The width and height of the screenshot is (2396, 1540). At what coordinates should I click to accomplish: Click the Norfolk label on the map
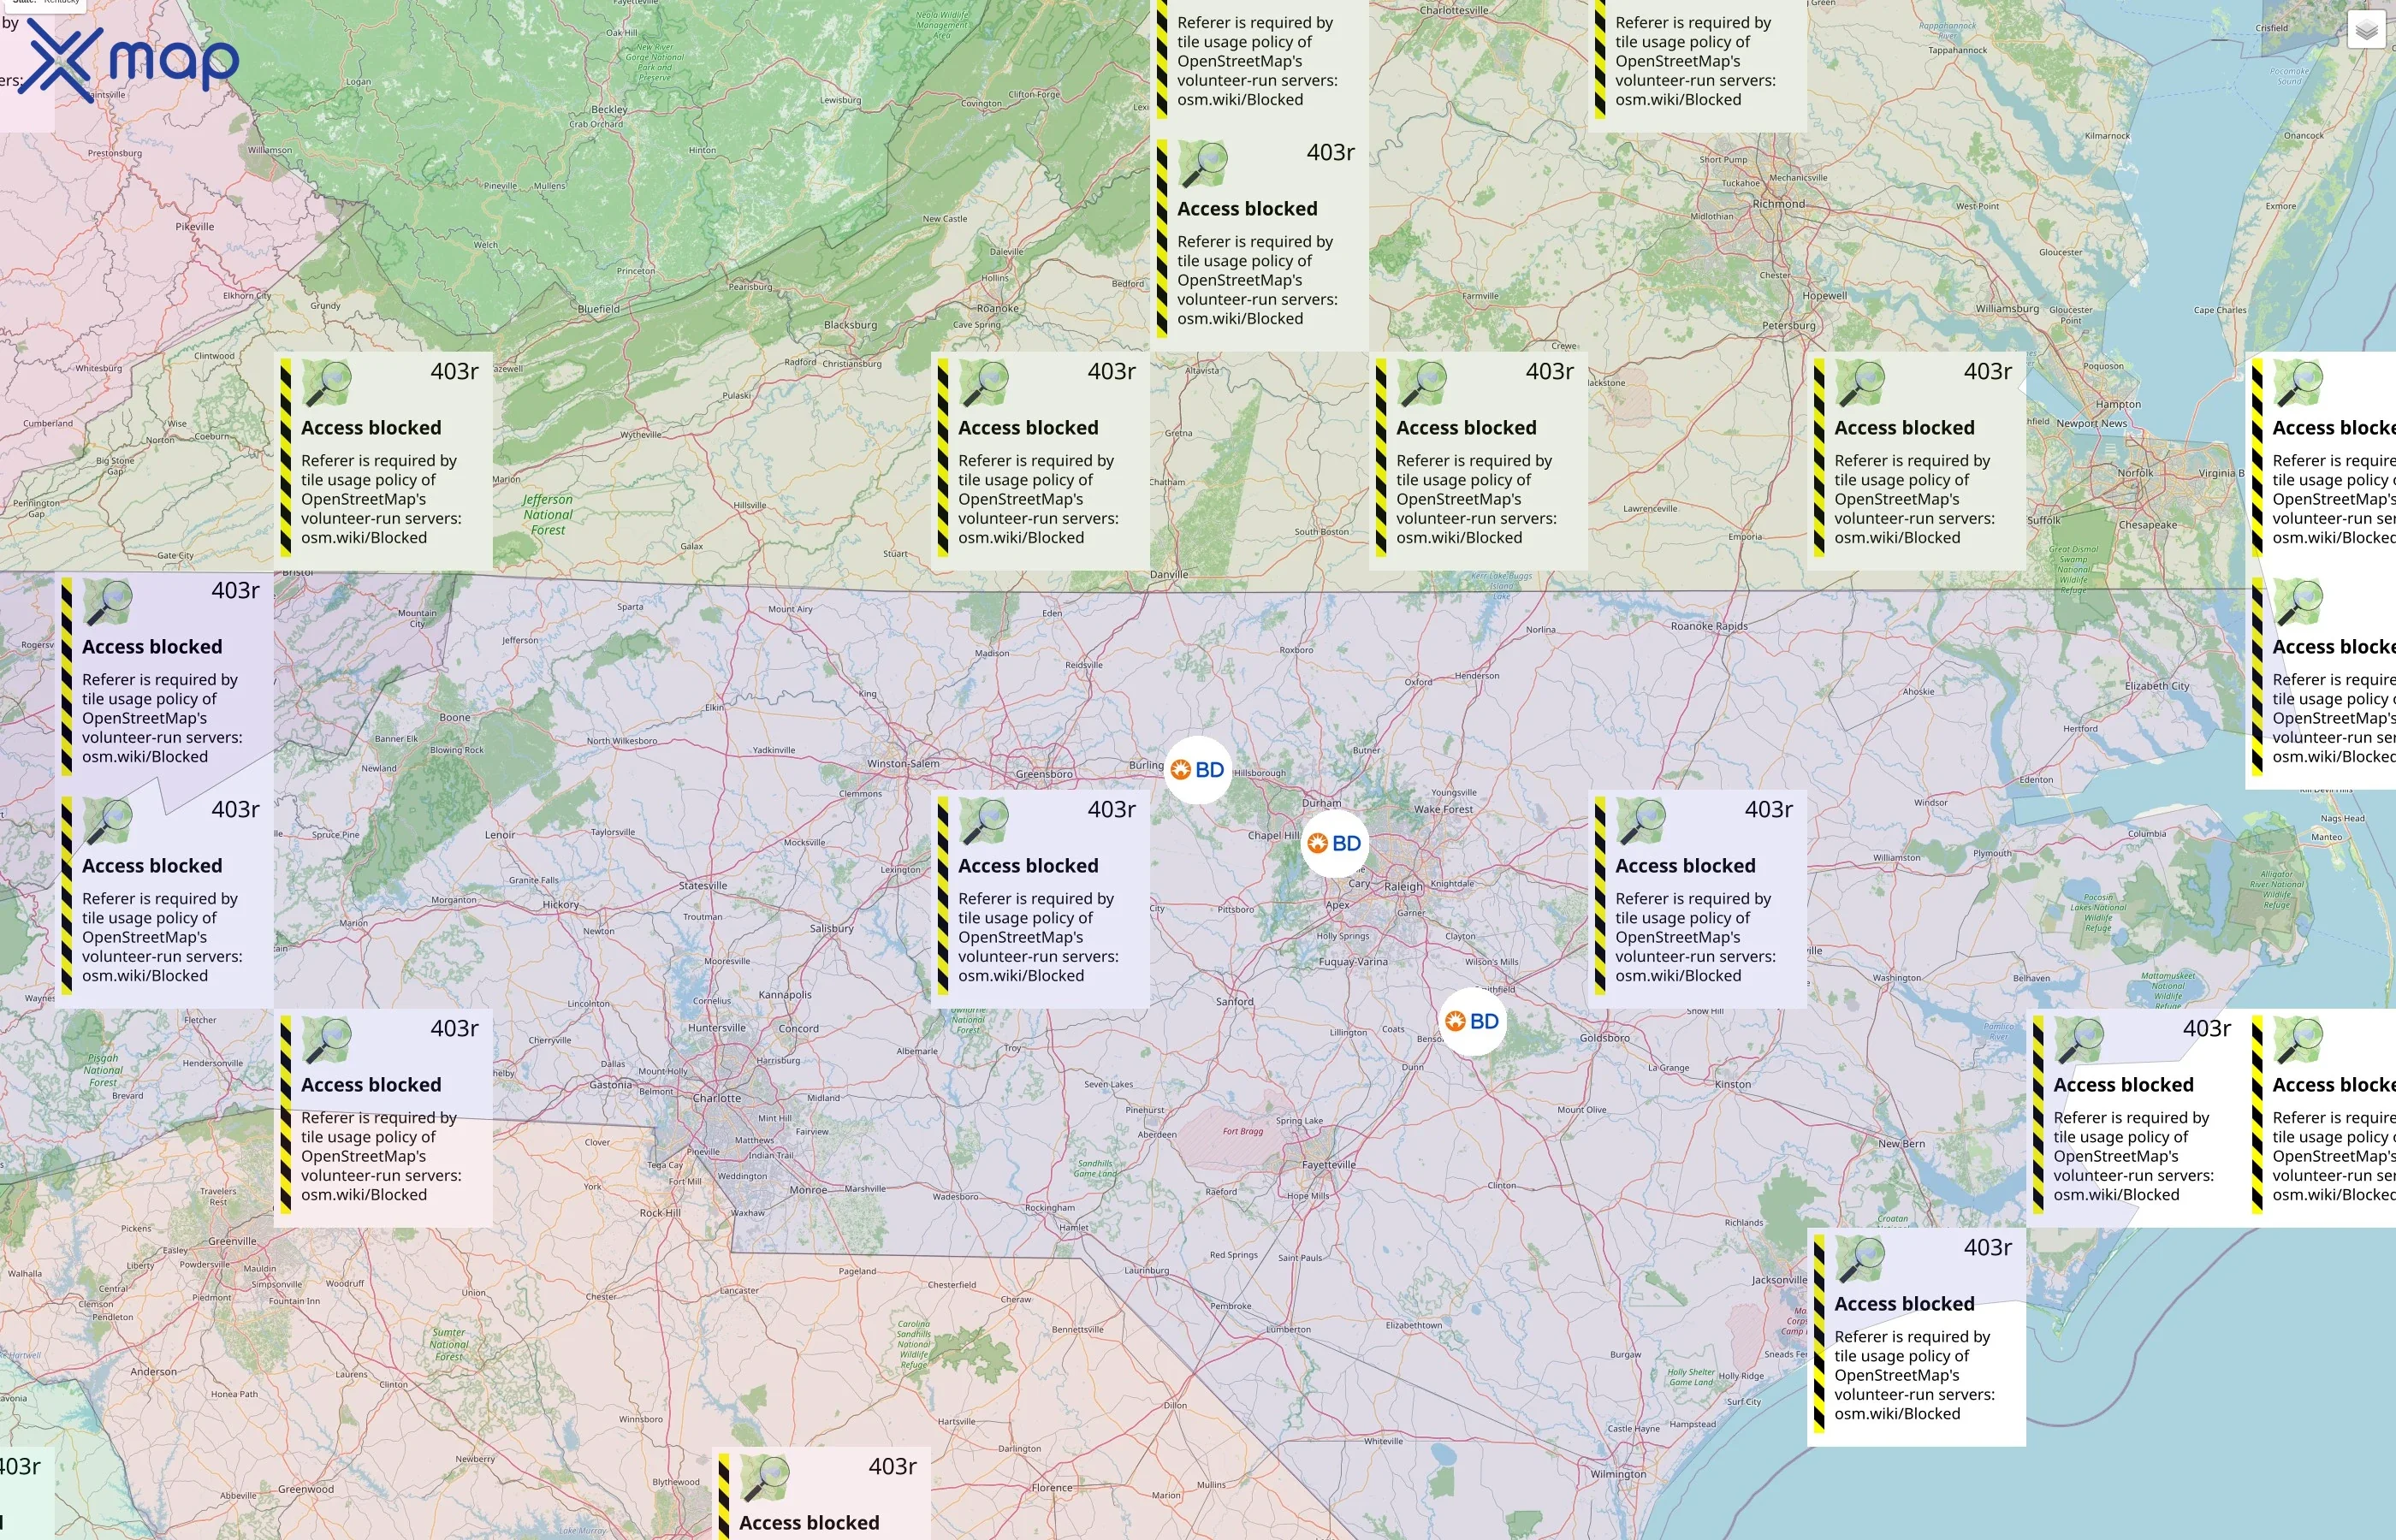coord(2135,473)
